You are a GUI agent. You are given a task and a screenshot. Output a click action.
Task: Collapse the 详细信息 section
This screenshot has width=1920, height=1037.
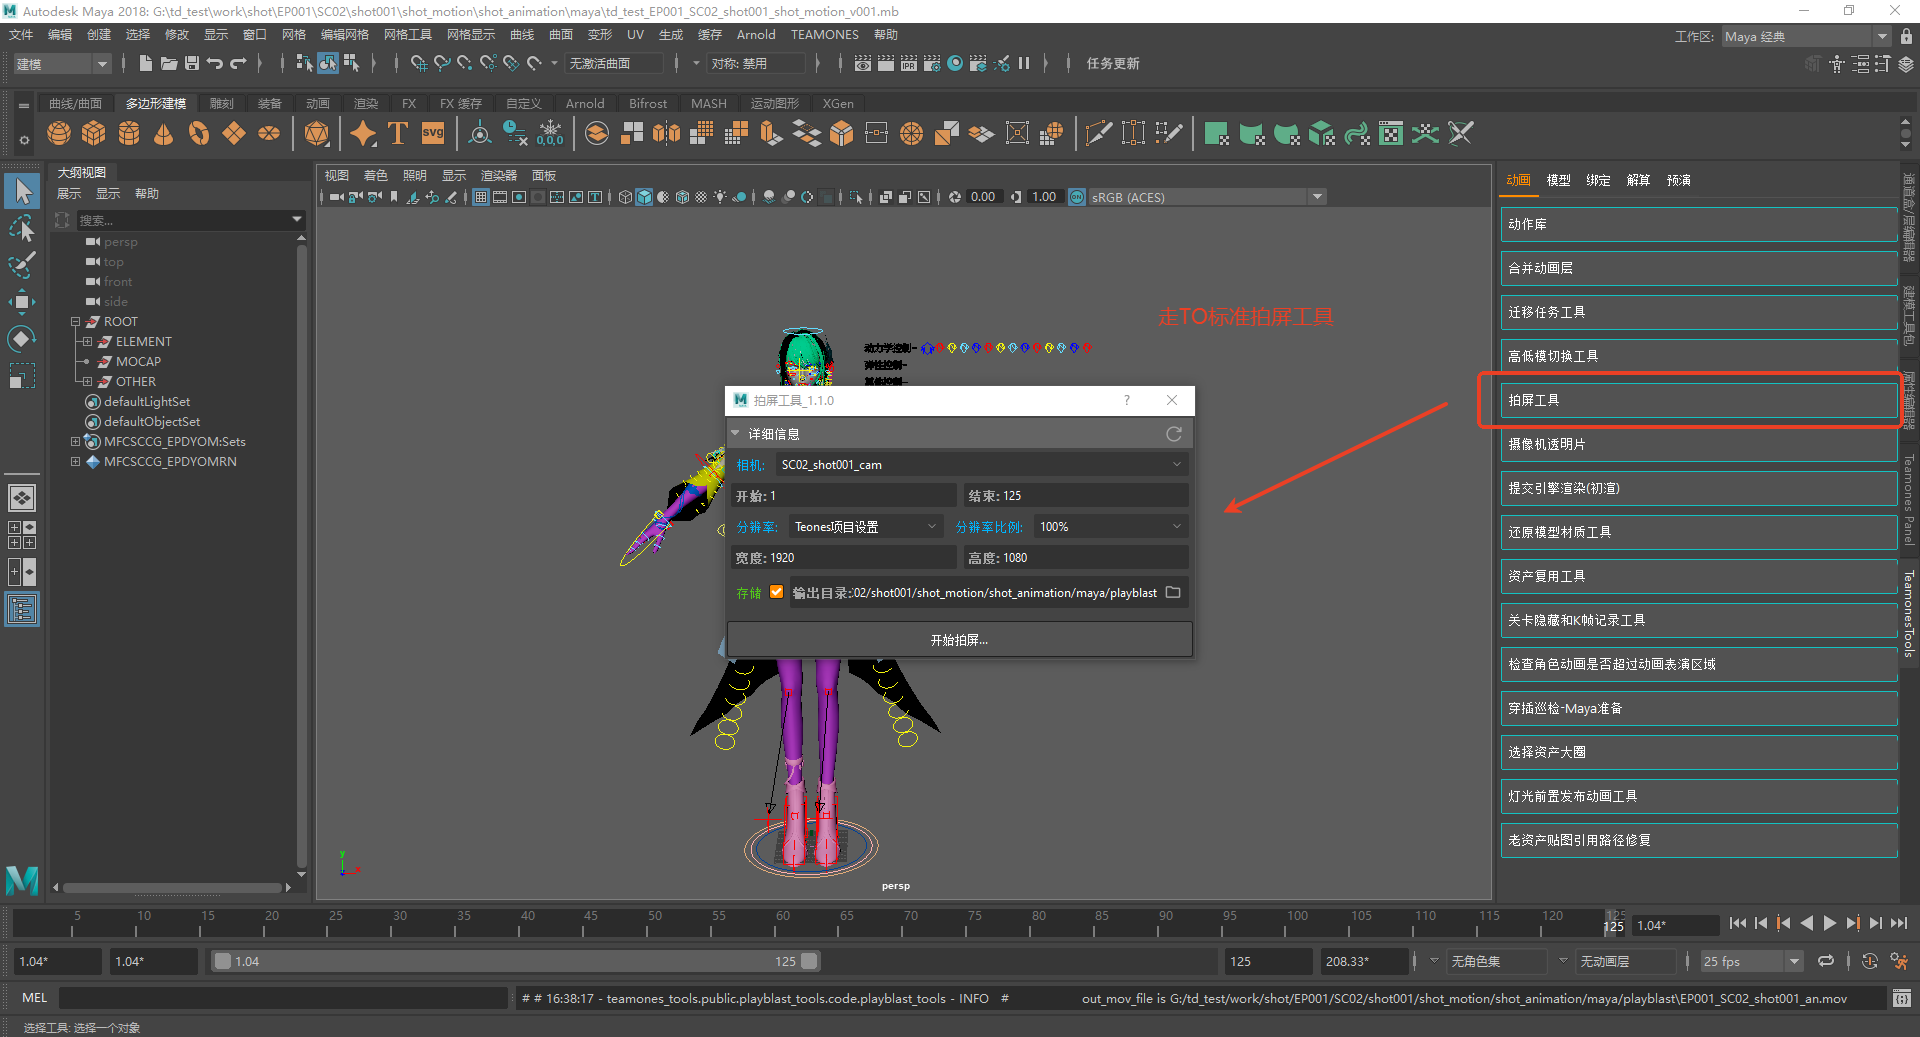pyautogui.click(x=736, y=434)
